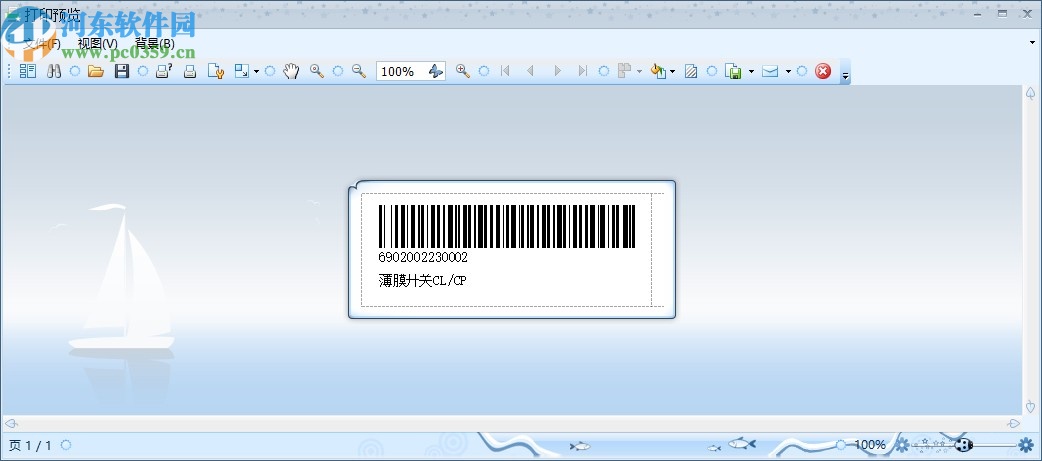Go to previous page arrow
This screenshot has width=1042, height=461.
point(530,71)
